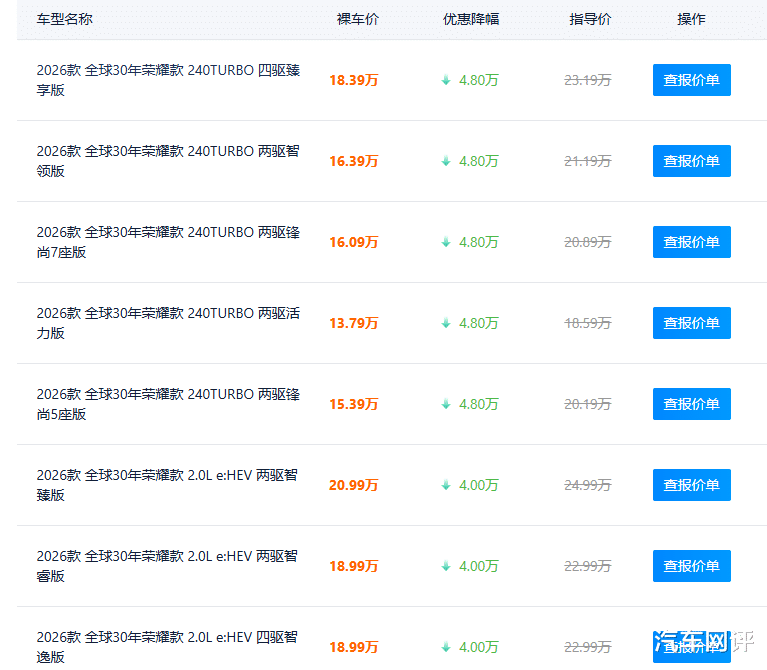
Task: Click green down arrow in 16.09万 row
Action: tap(446, 242)
